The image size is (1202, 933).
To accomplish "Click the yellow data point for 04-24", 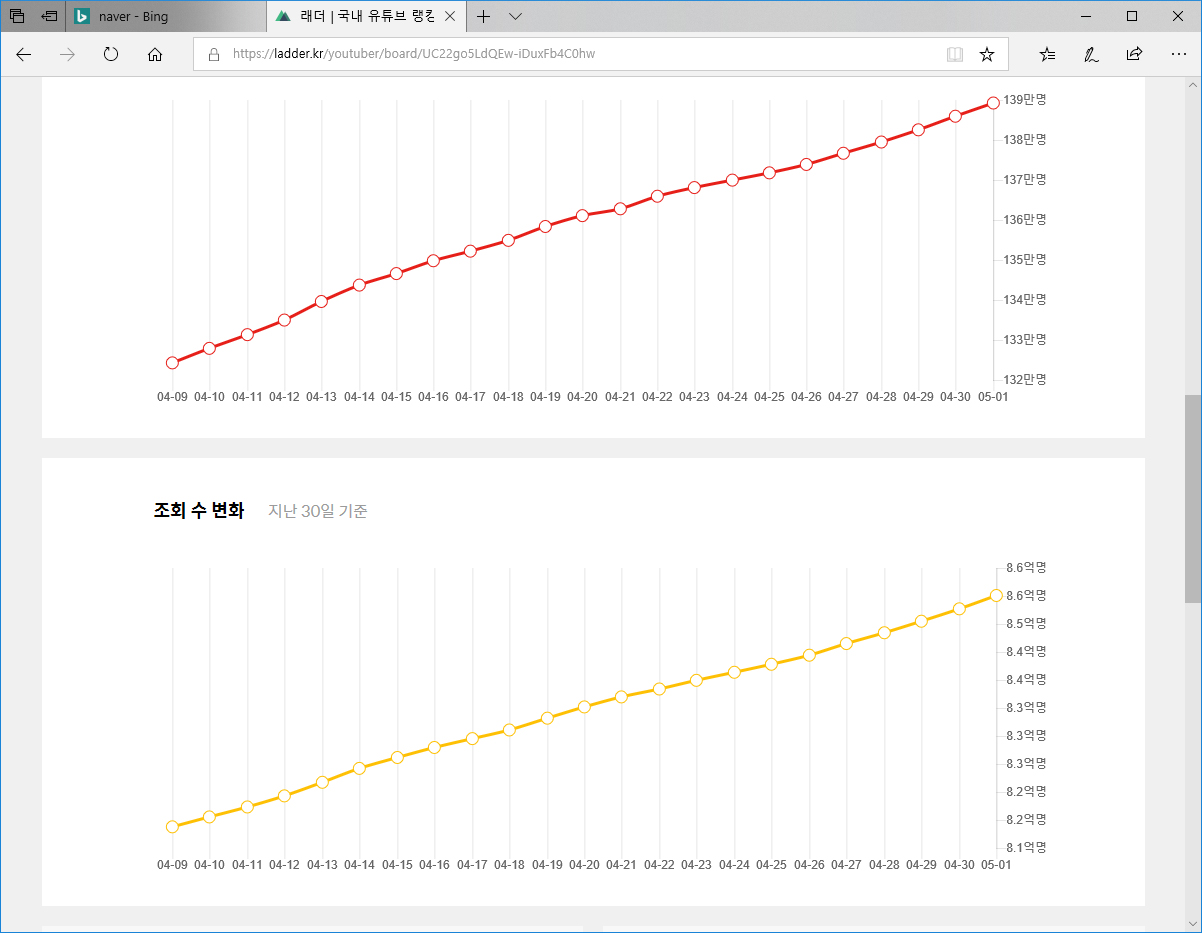I will 734,672.
